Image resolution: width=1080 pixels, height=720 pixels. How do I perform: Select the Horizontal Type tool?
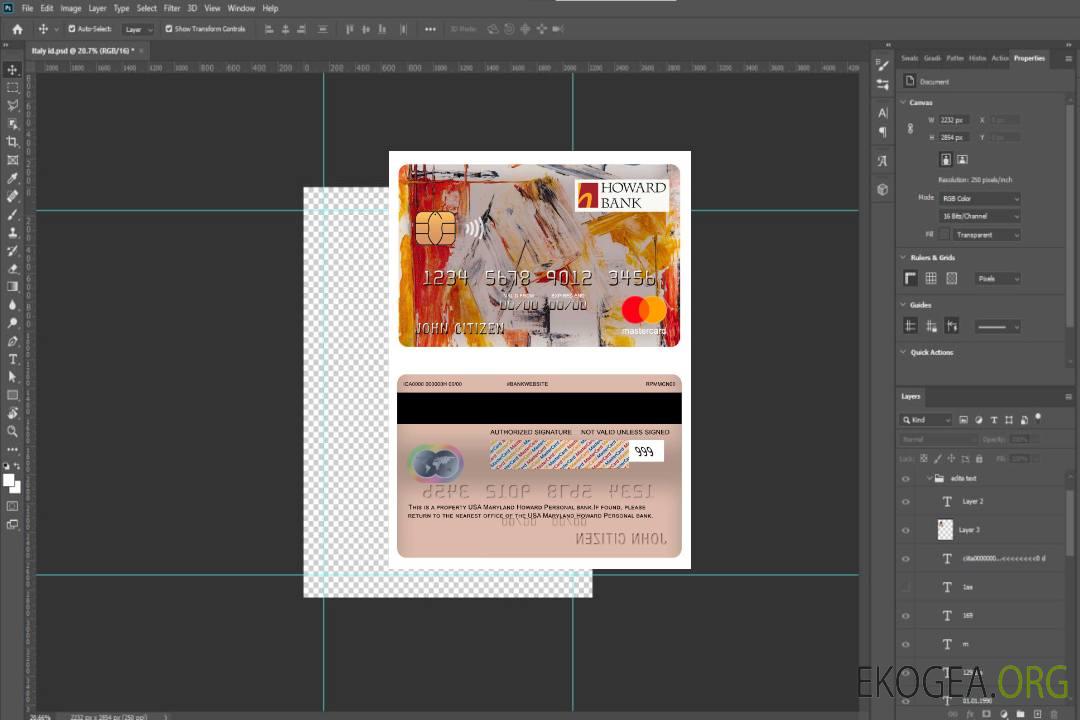pos(13,359)
